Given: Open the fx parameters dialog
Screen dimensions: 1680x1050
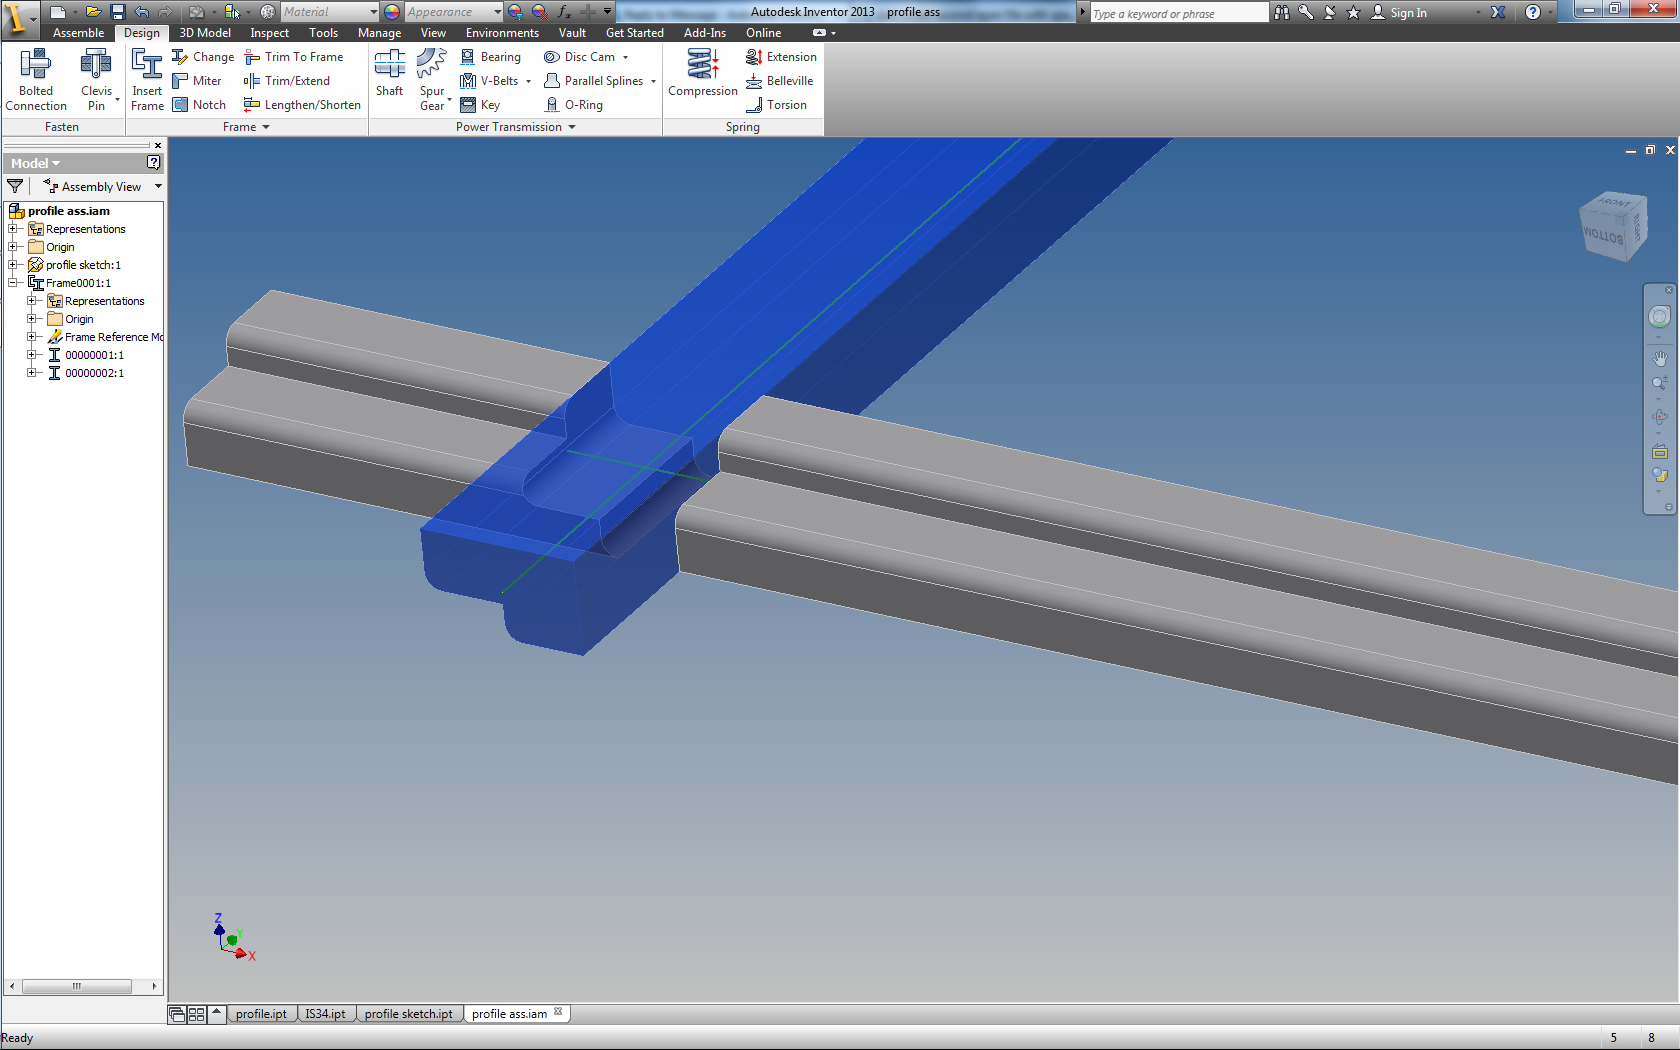Looking at the screenshot, I should [x=564, y=12].
